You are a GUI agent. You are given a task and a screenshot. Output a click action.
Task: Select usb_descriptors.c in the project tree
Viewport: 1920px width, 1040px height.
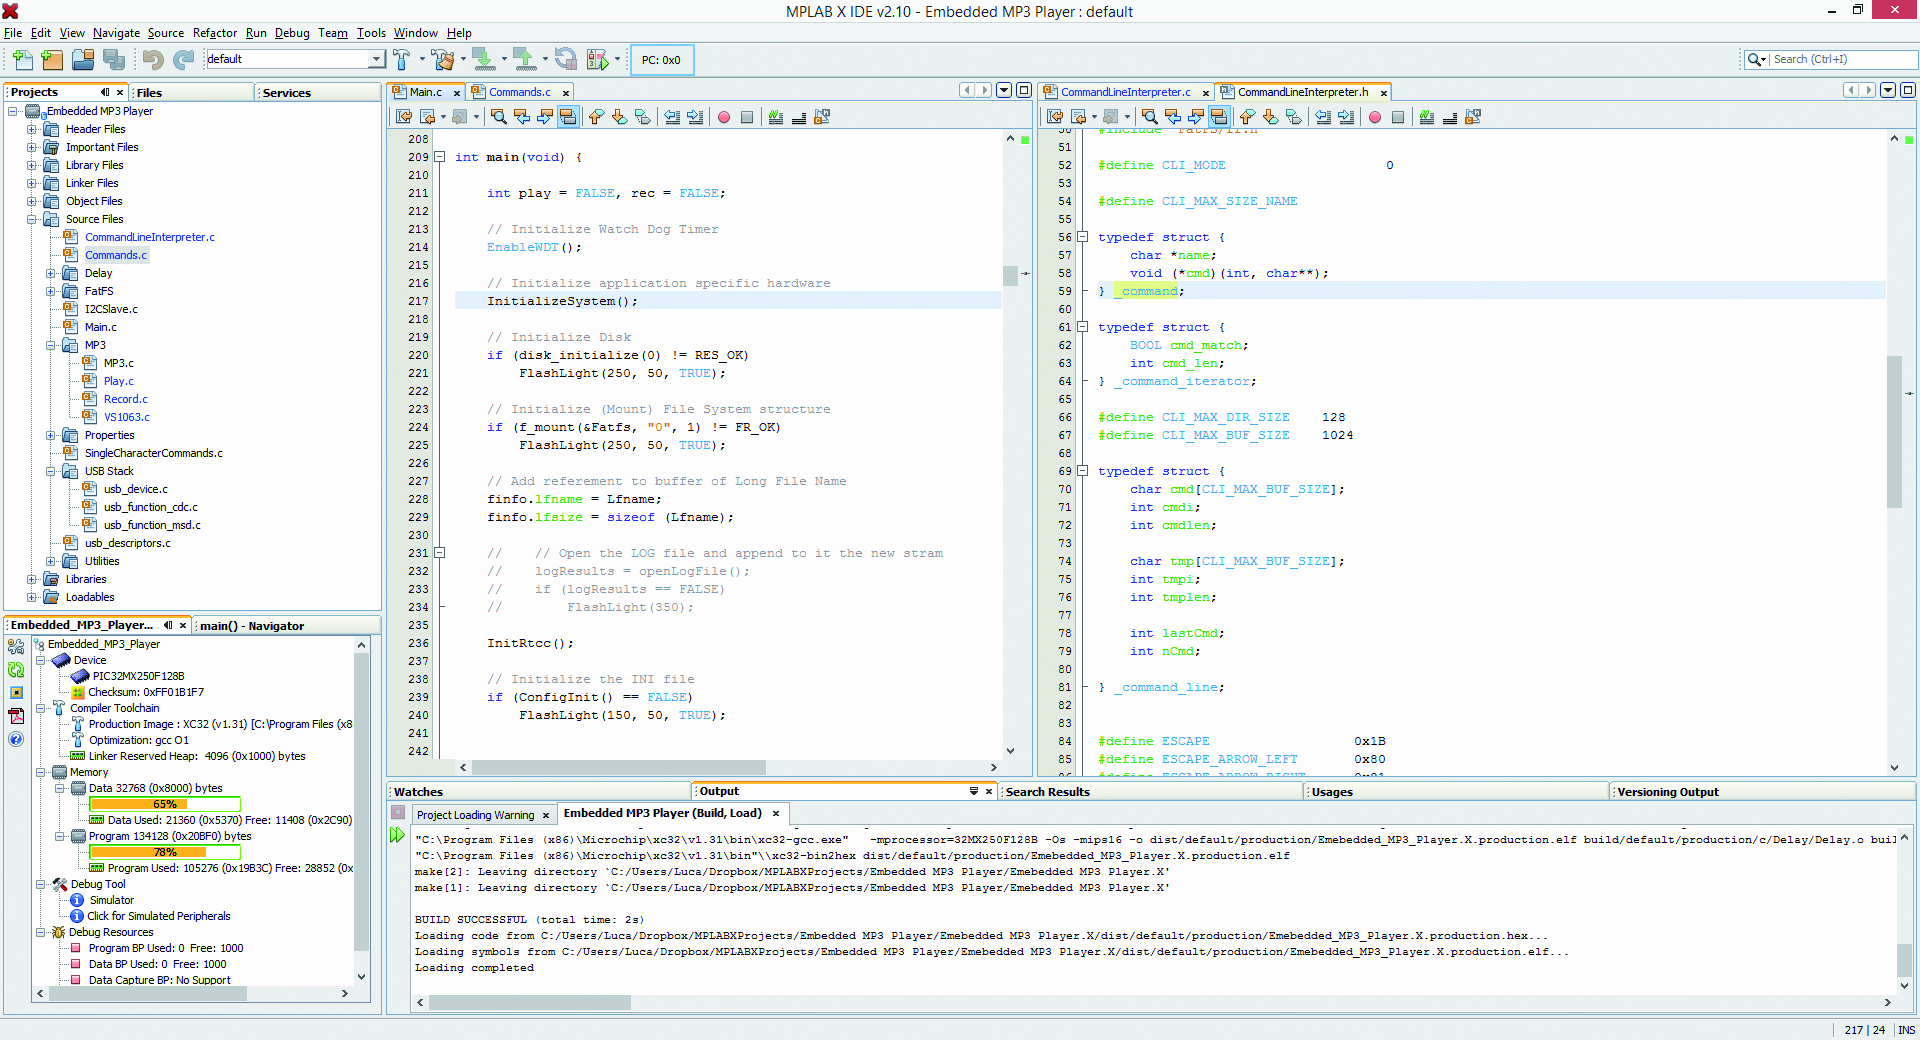(127, 543)
